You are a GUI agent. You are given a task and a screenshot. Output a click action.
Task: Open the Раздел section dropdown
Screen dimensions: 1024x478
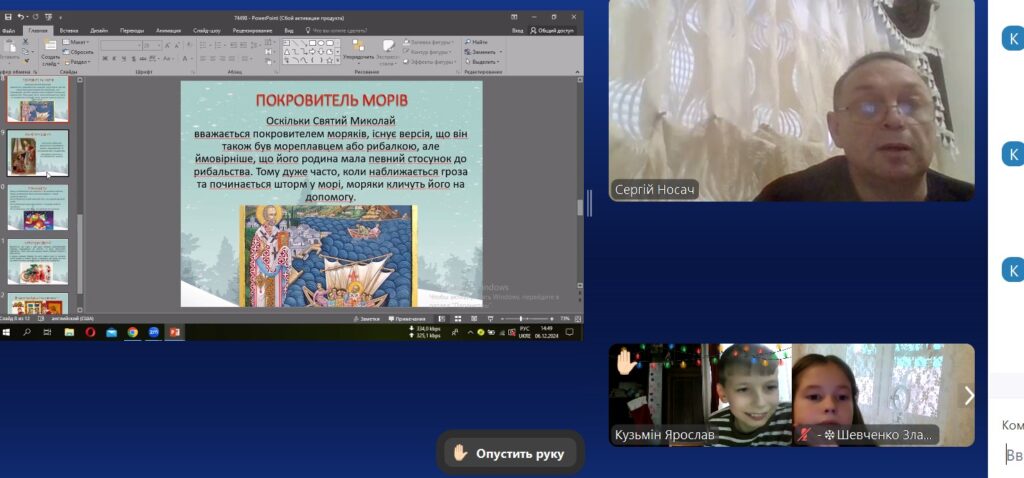click(77, 62)
